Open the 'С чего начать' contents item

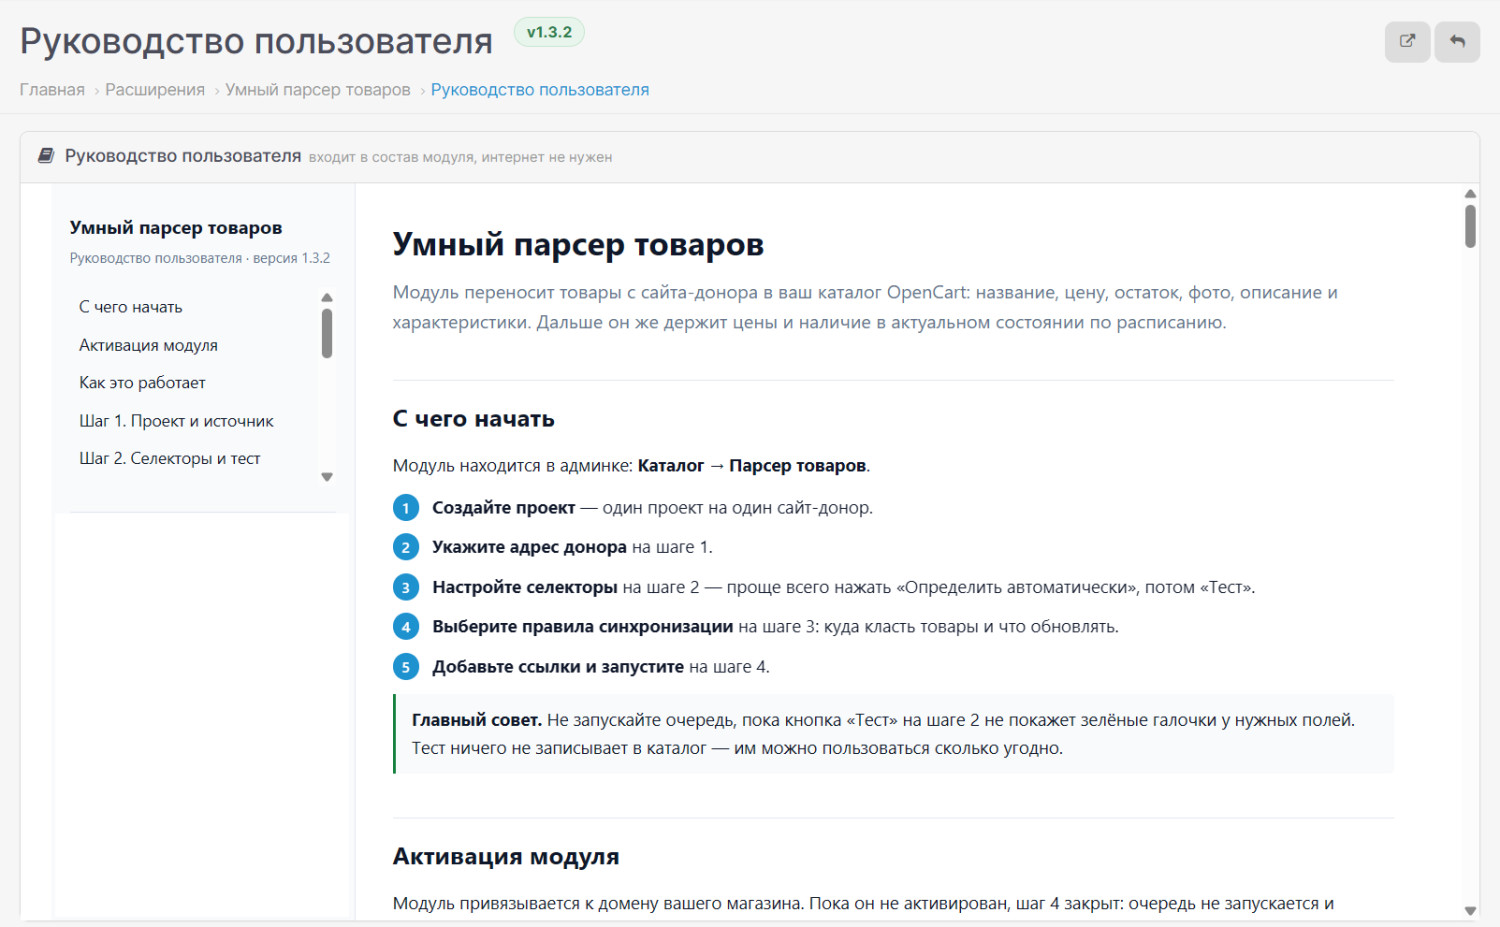pyautogui.click(x=131, y=307)
